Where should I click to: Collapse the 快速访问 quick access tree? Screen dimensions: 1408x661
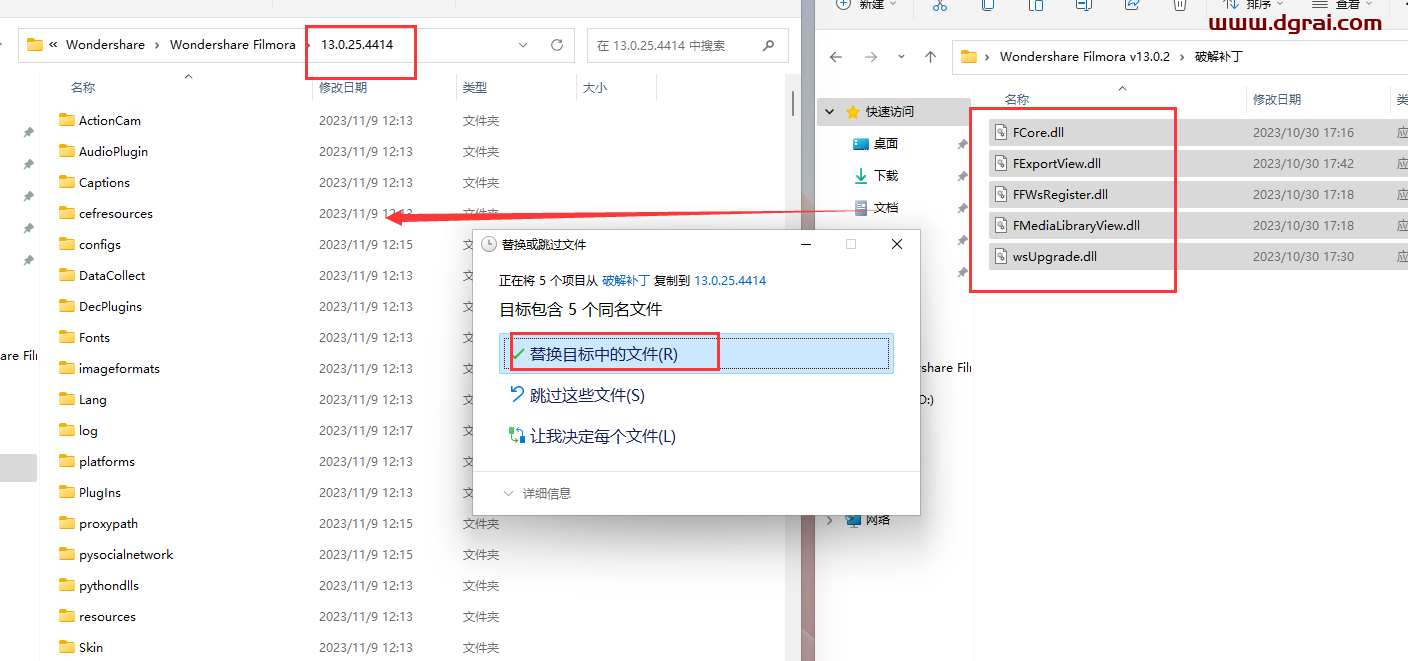coord(829,112)
